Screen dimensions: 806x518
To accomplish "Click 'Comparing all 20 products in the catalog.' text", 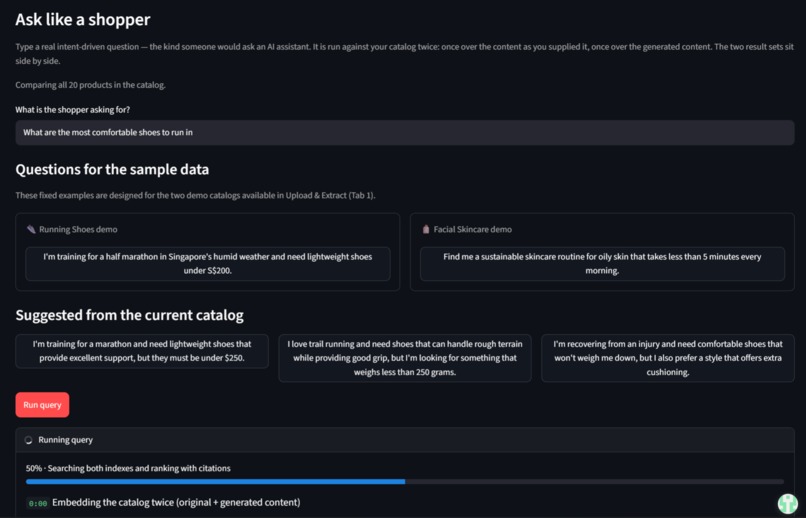I will 90,85.
